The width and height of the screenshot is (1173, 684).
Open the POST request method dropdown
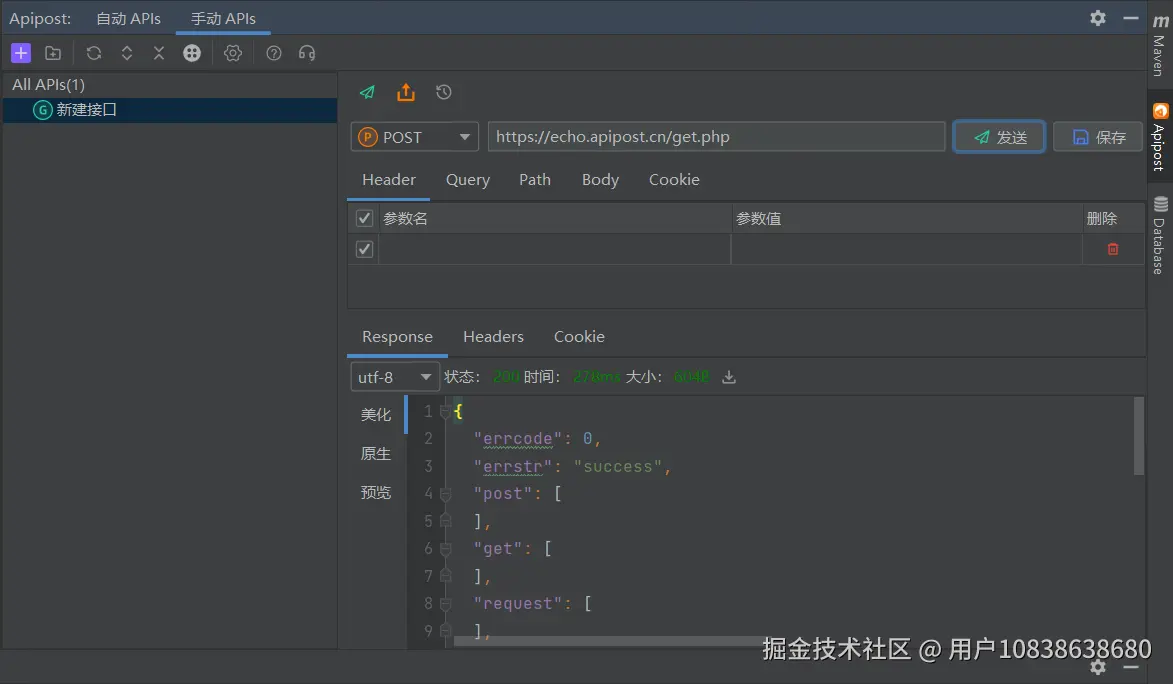414,137
